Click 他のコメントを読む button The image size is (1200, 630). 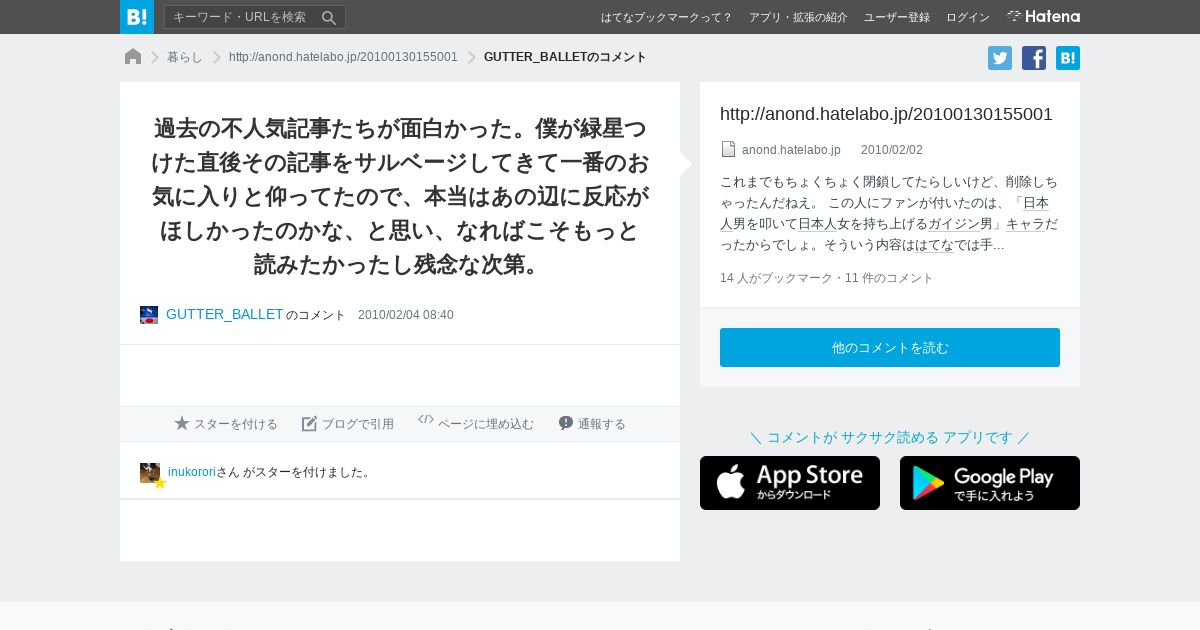890,347
